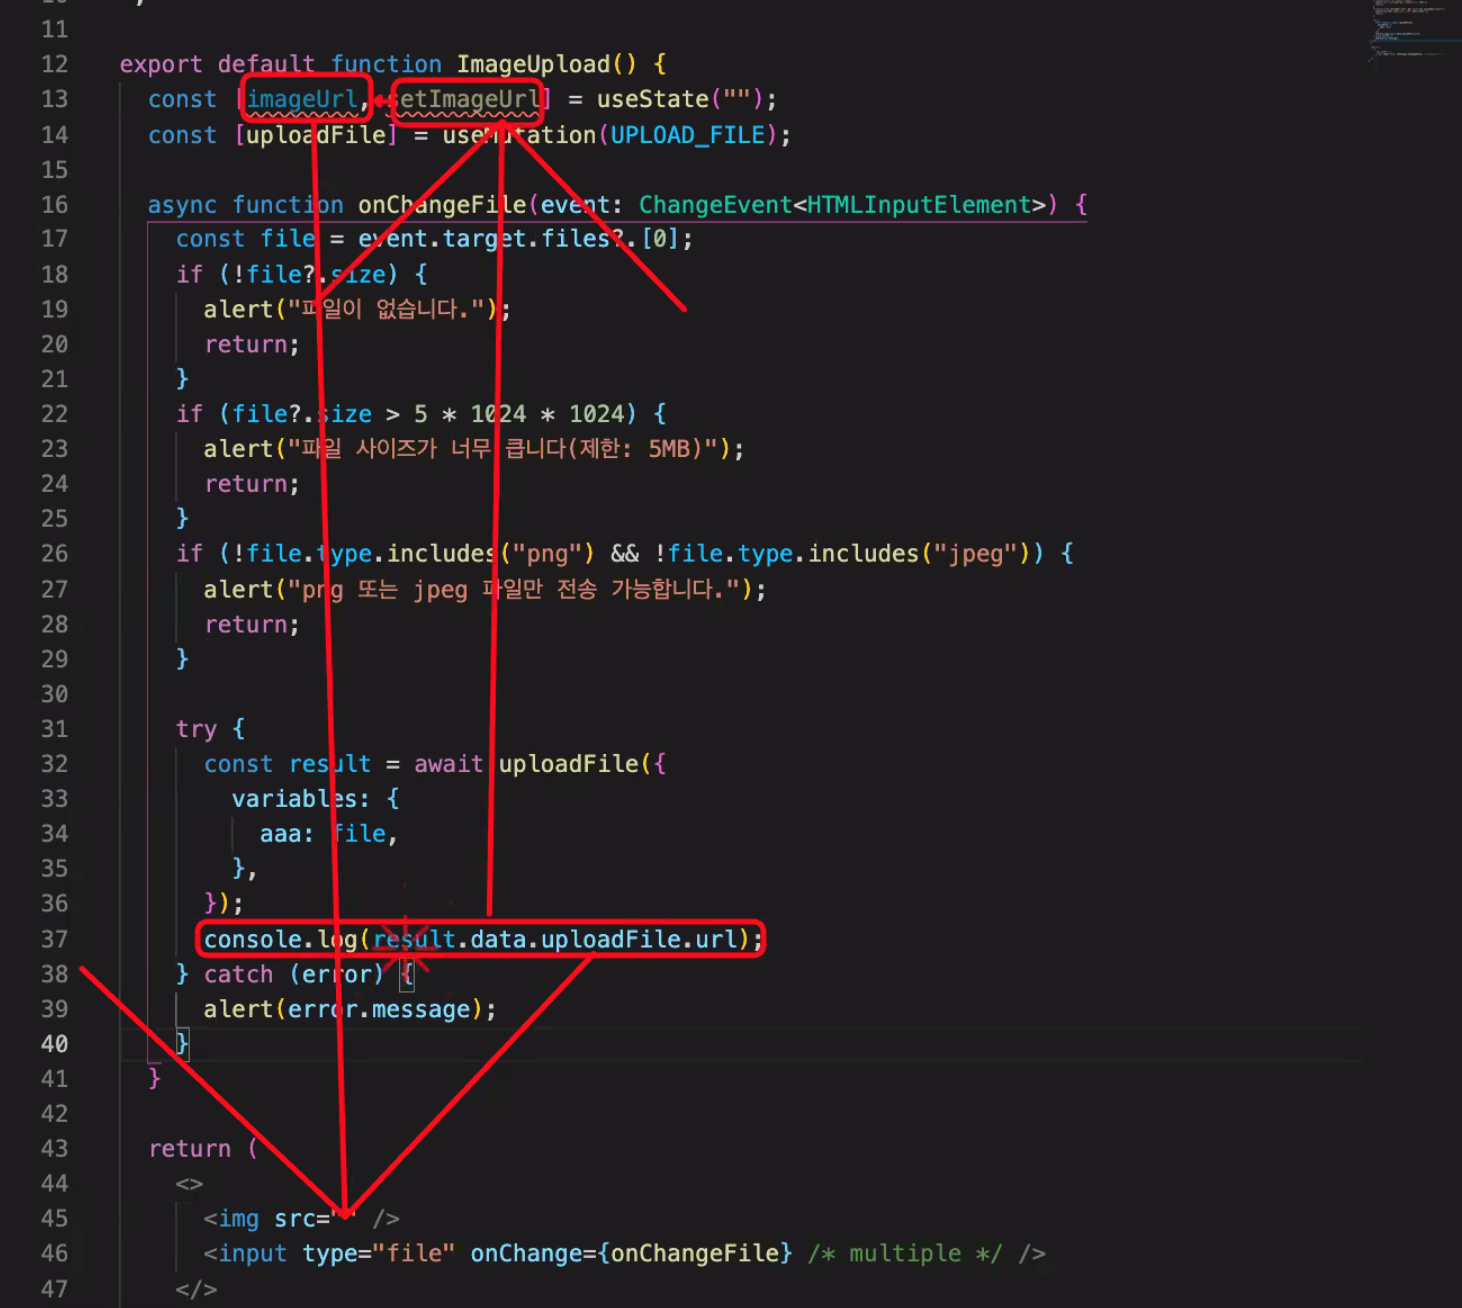The image size is (1462, 1308).
Task: Click the input tag name on line 46
Action: [x=253, y=1253]
